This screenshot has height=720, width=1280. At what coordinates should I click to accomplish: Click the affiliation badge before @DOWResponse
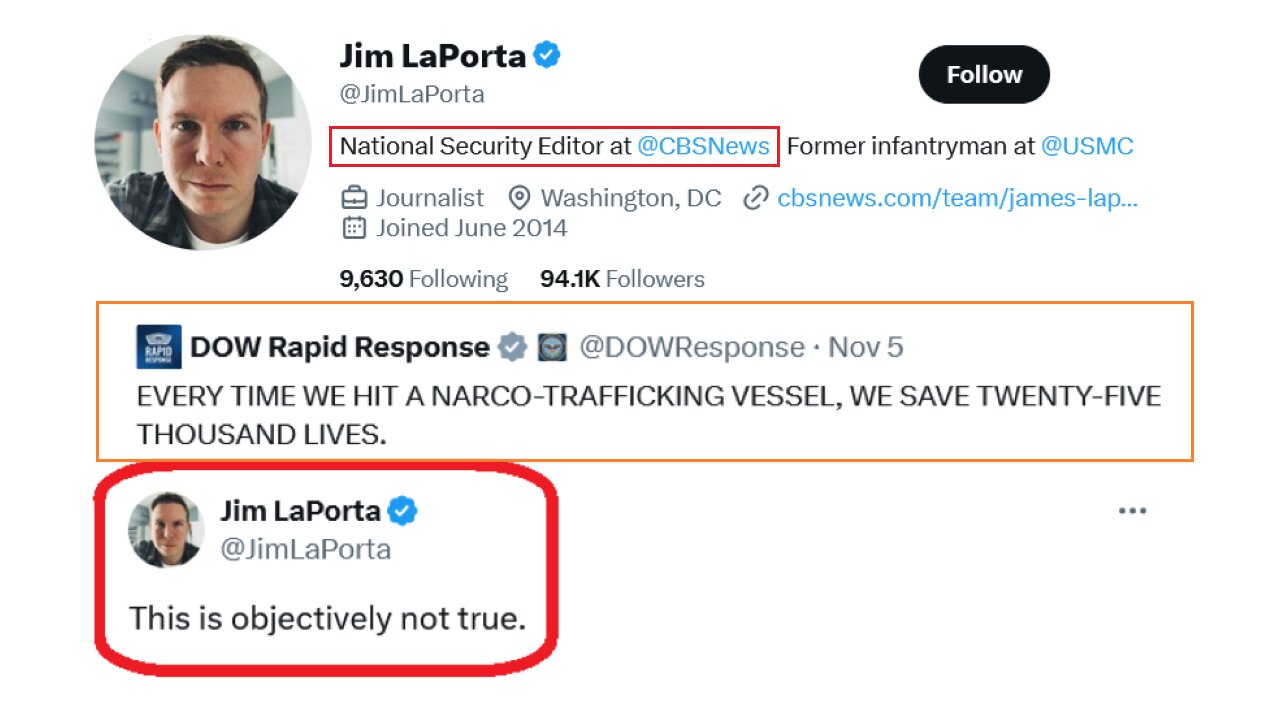(x=551, y=348)
